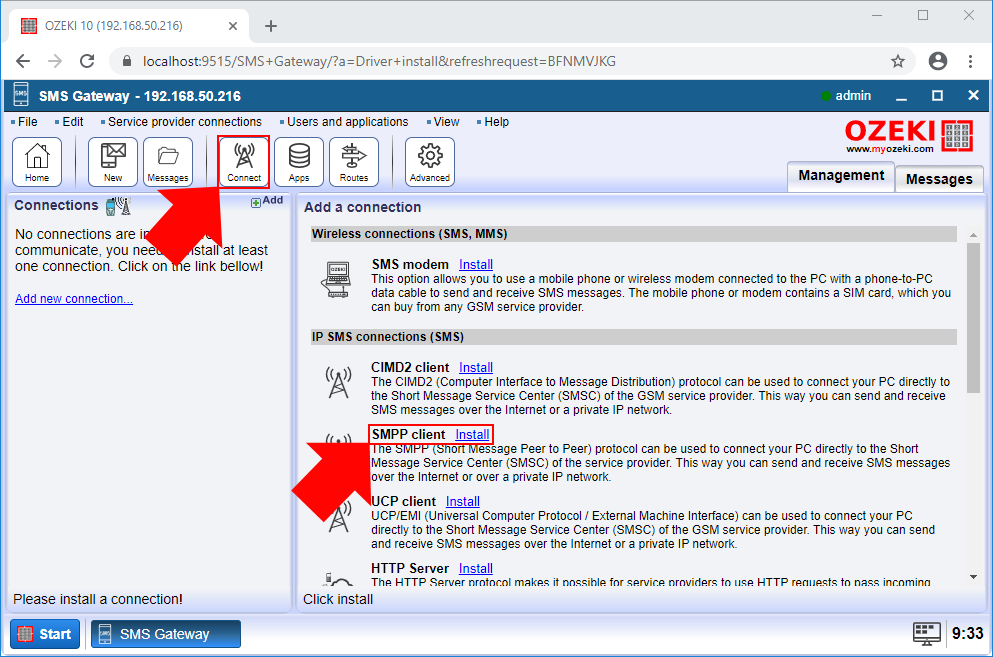993x657 pixels.
Task: Install the SMPP client
Action: point(472,434)
